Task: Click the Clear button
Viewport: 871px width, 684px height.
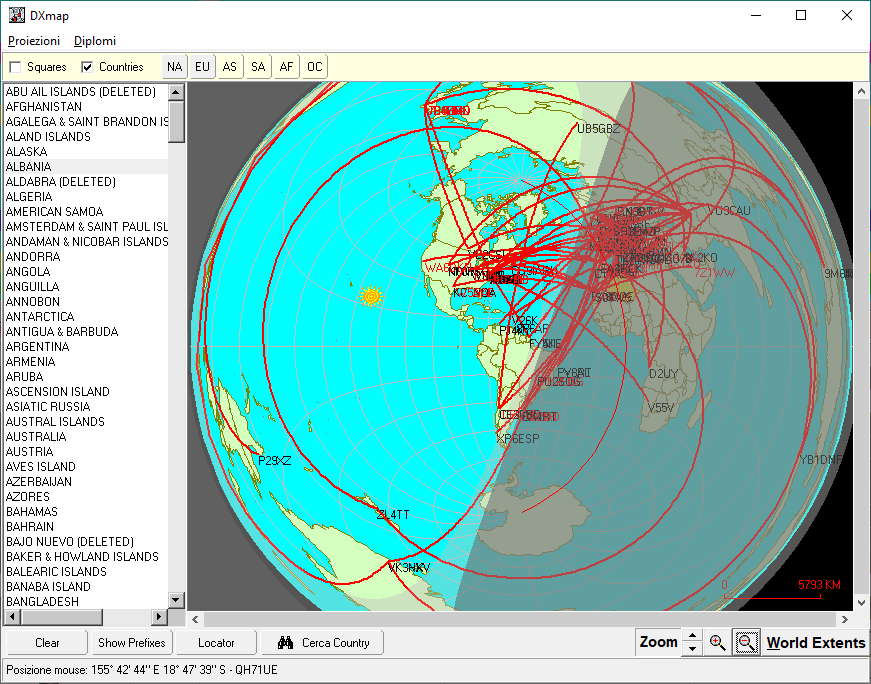Action: [47, 643]
